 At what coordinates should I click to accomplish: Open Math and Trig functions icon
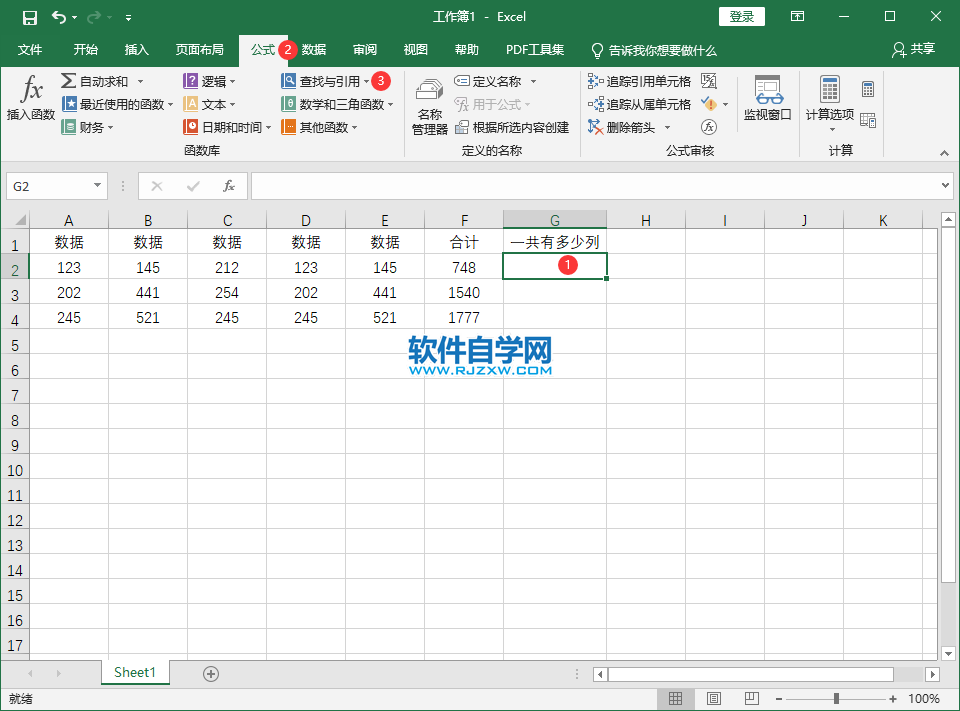point(288,104)
